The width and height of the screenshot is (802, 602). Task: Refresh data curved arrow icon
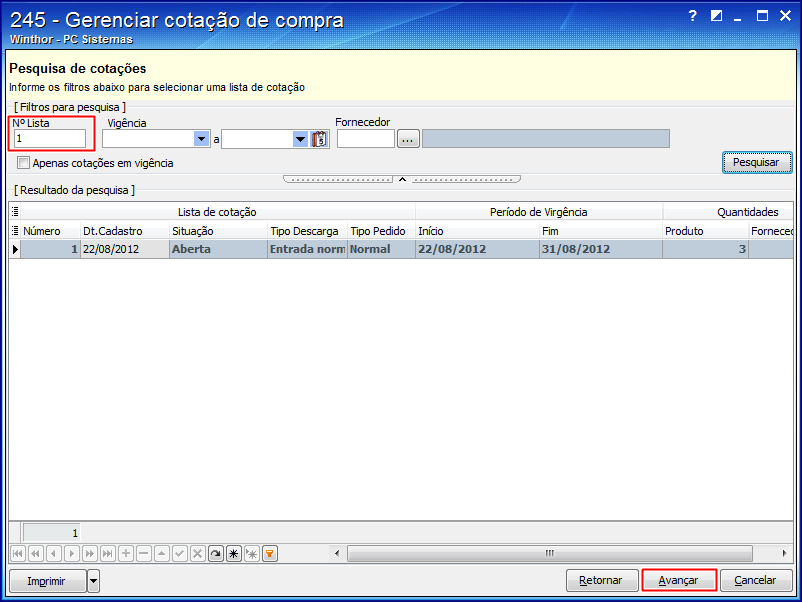click(216, 553)
